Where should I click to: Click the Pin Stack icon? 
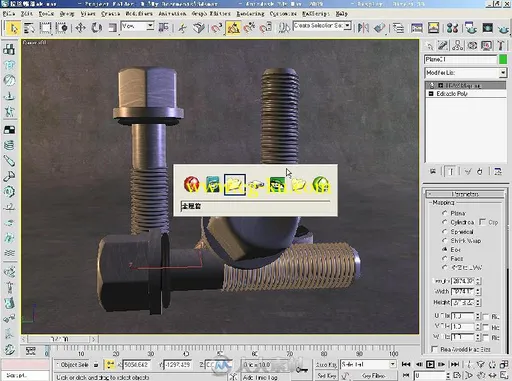(433, 172)
